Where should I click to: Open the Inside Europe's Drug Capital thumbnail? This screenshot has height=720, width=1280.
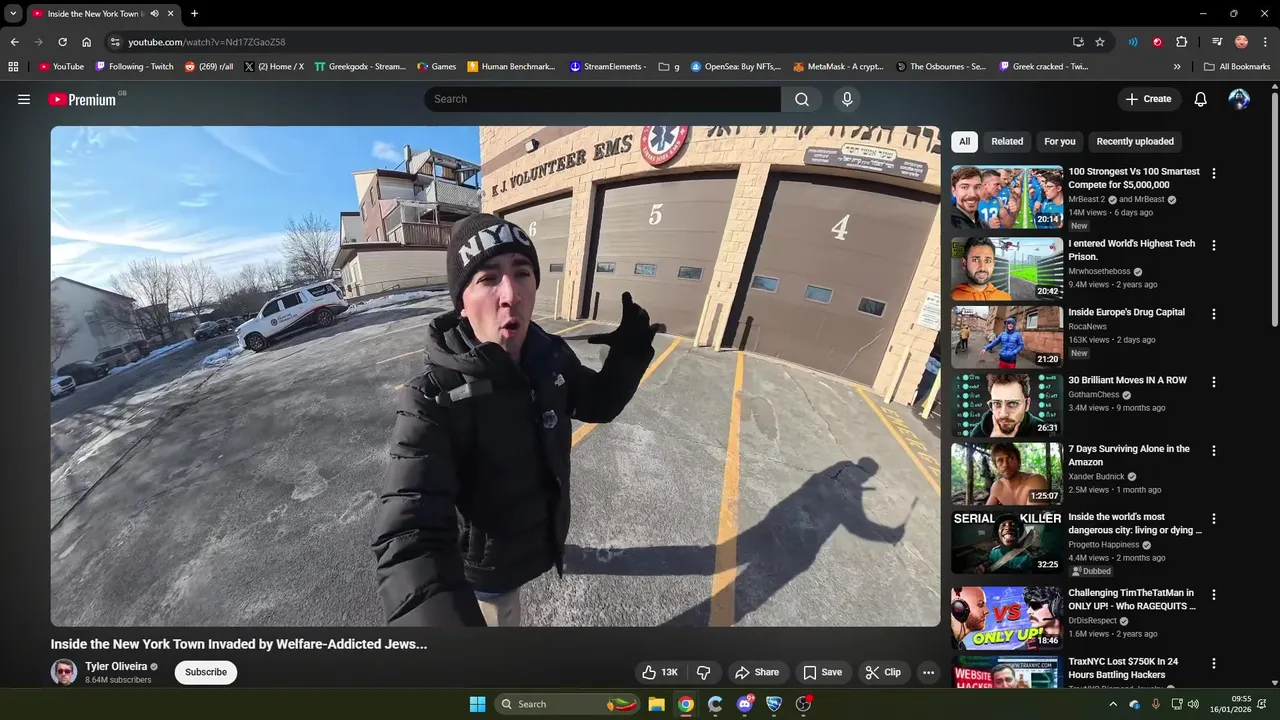tap(1007, 337)
